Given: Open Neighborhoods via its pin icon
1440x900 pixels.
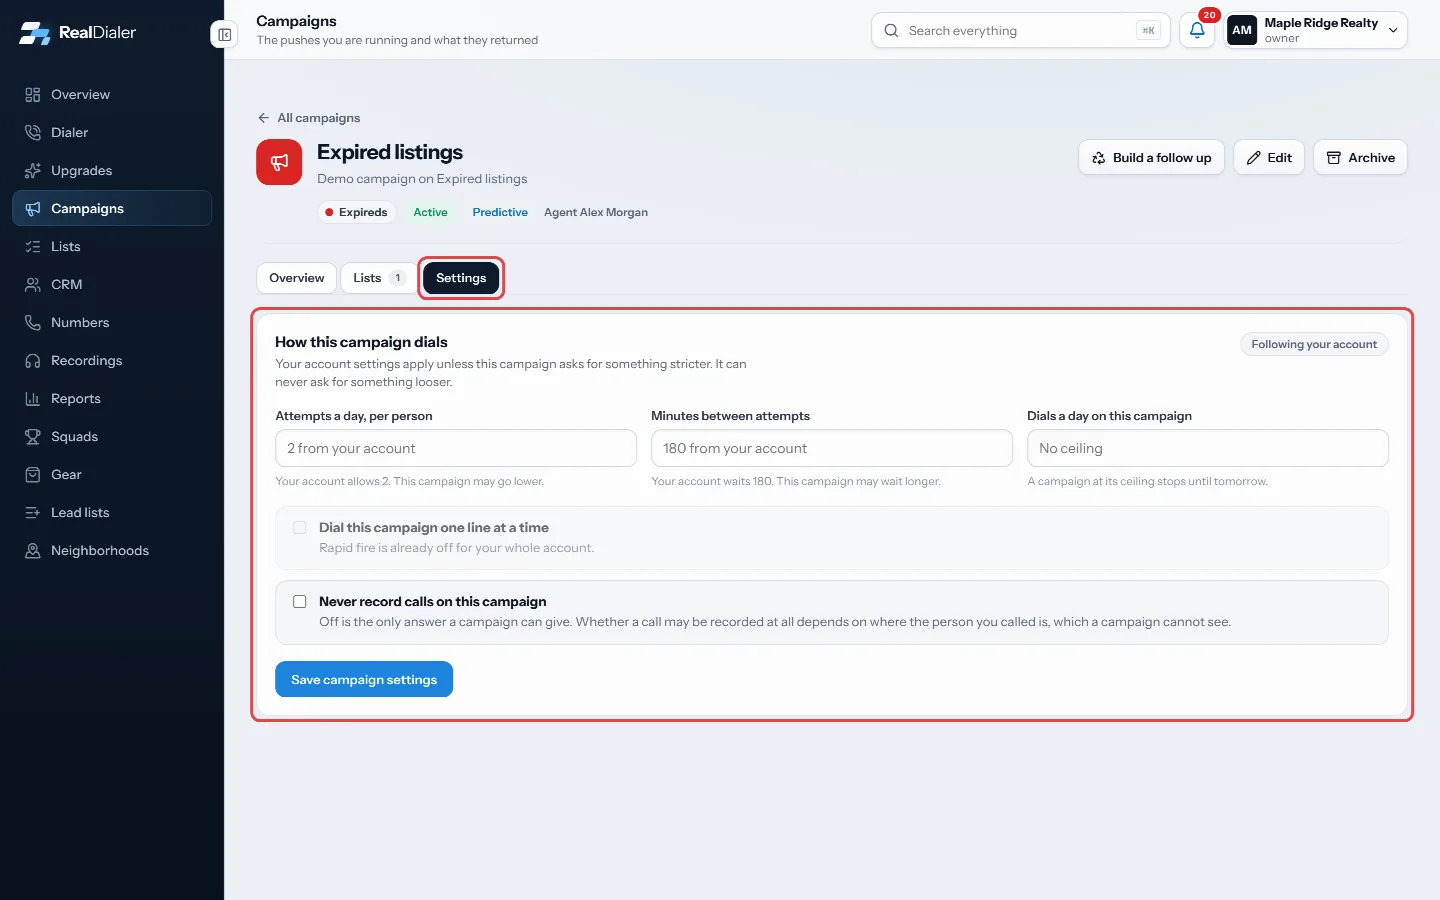Looking at the screenshot, I should [33, 551].
